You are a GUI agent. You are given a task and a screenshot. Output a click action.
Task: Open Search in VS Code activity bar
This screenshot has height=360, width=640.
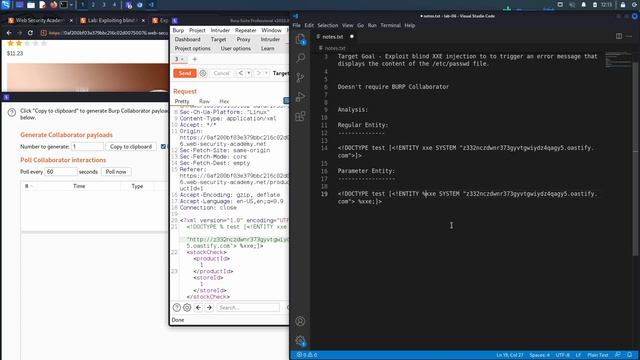coord(300,58)
